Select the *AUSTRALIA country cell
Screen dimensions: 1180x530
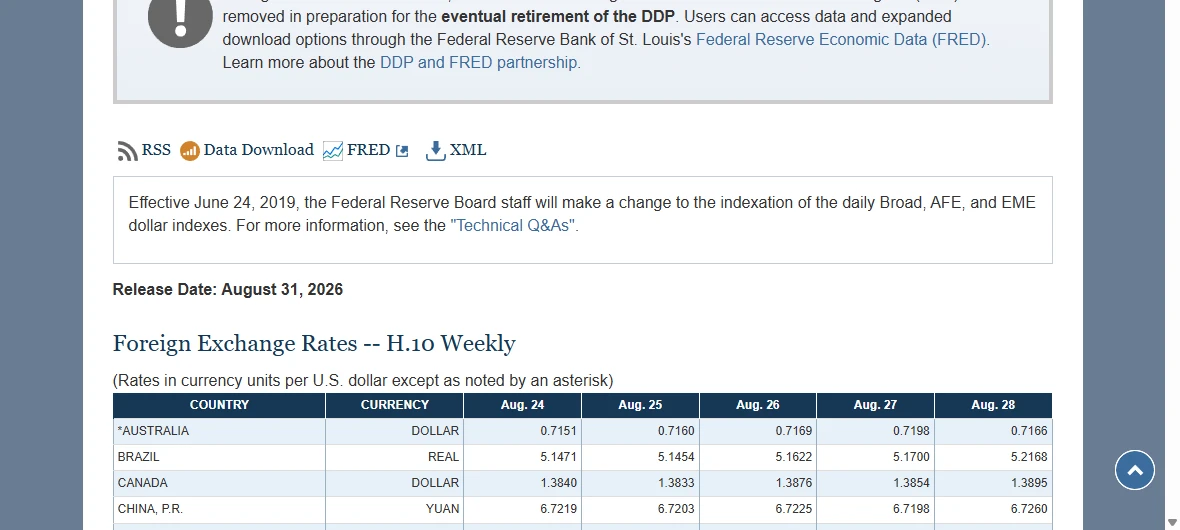pos(219,431)
